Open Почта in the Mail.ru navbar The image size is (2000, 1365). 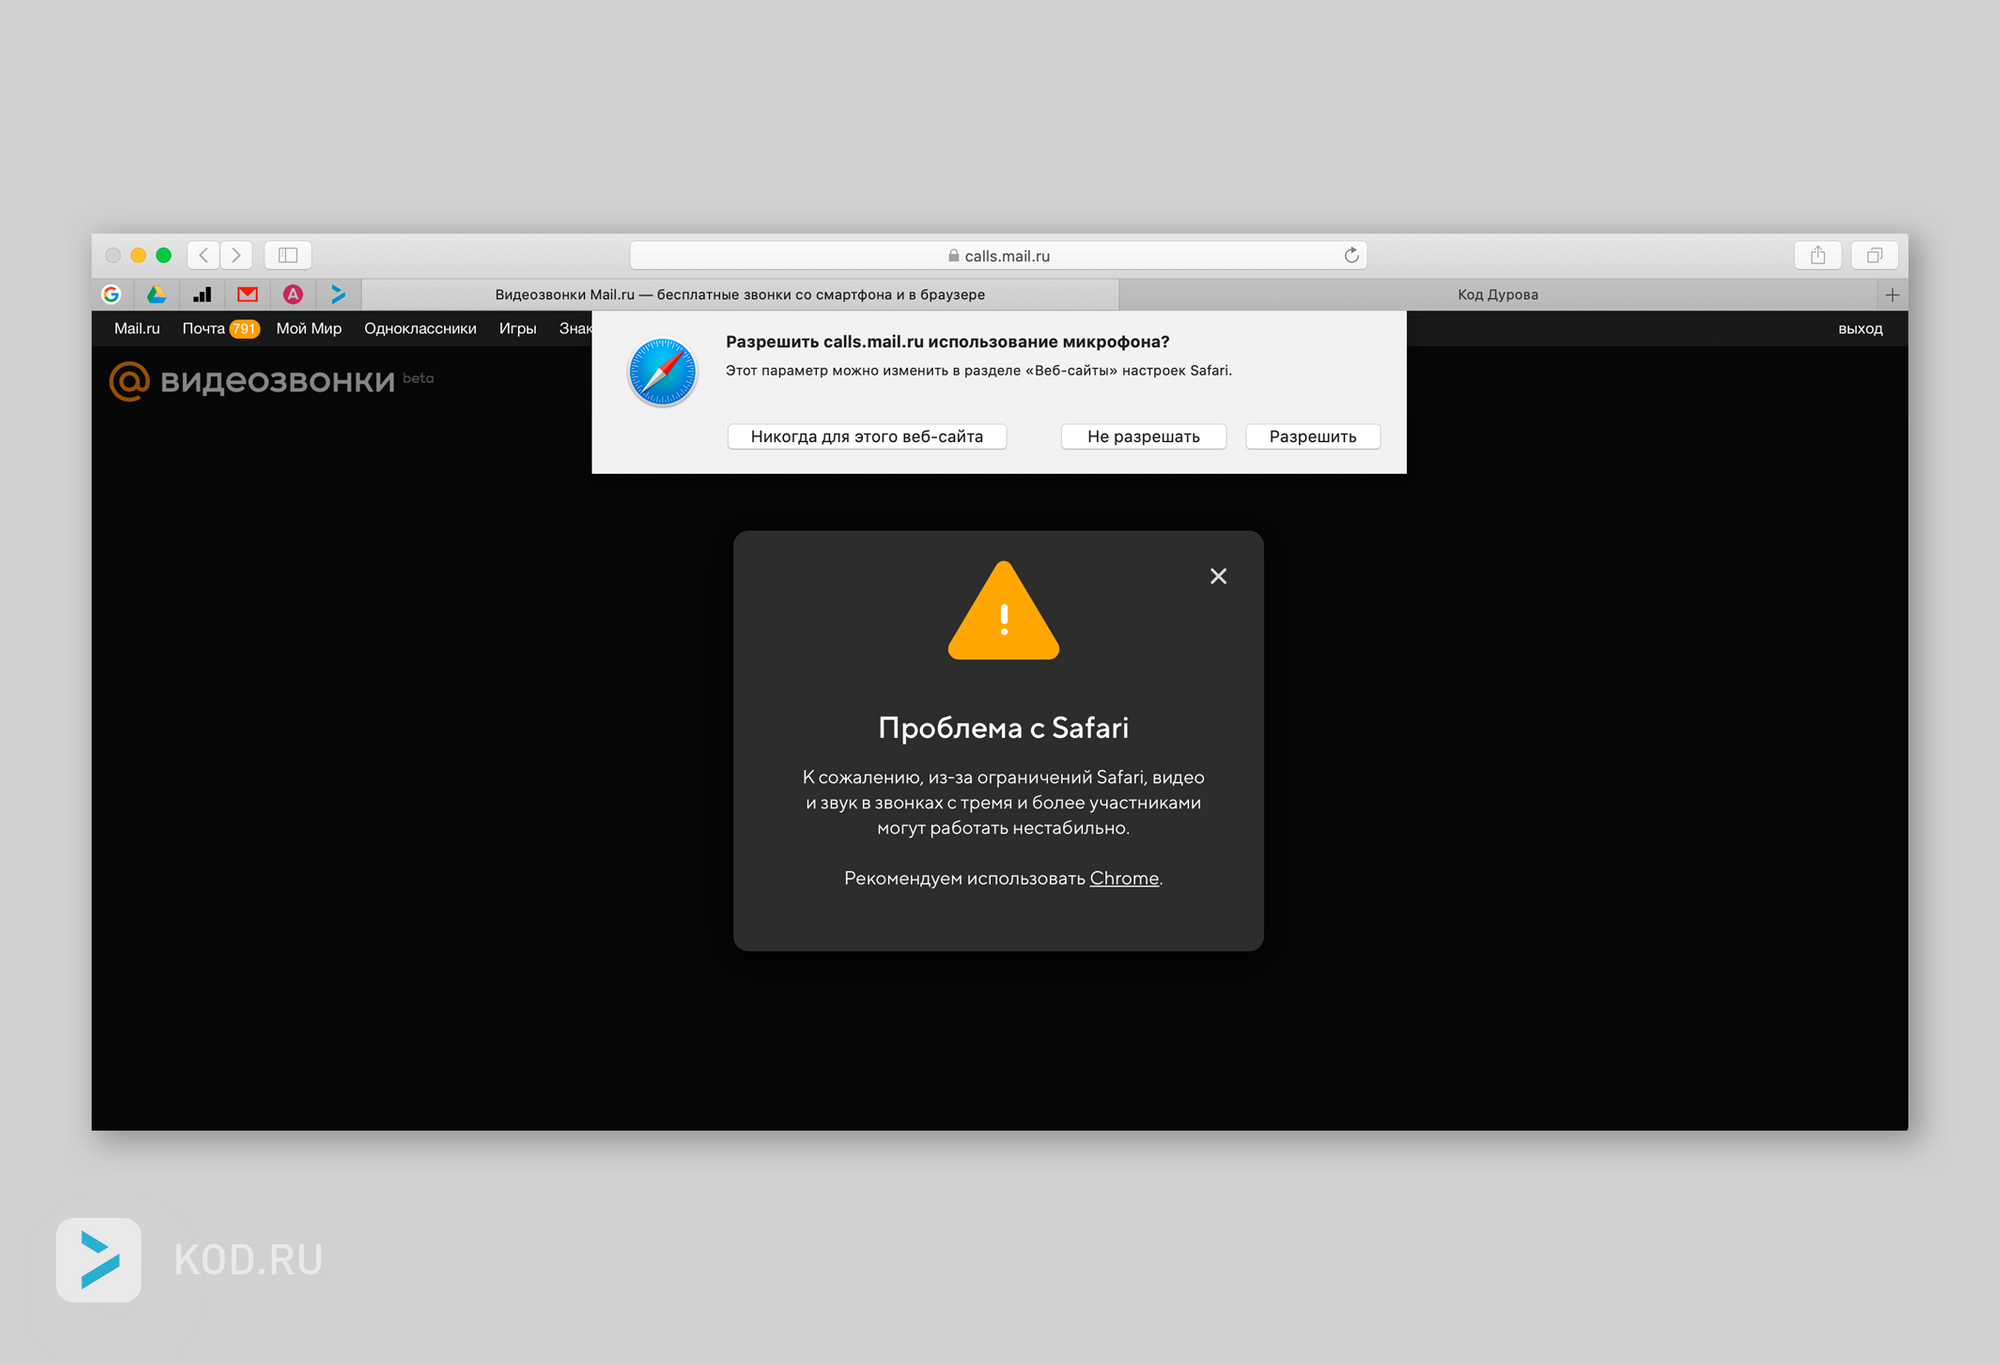coord(204,328)
